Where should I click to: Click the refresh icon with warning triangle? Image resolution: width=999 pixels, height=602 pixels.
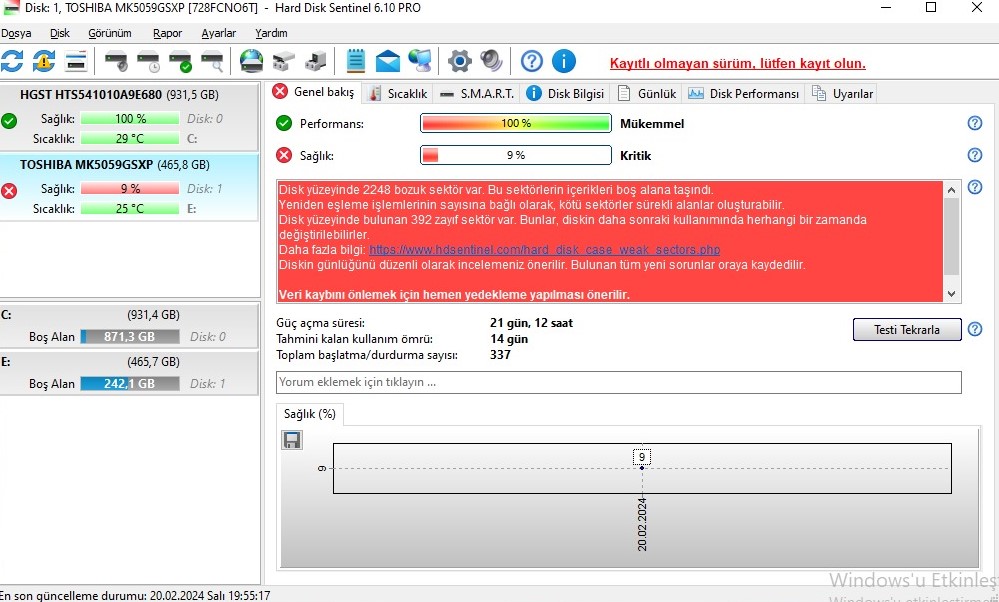point(43,61)
